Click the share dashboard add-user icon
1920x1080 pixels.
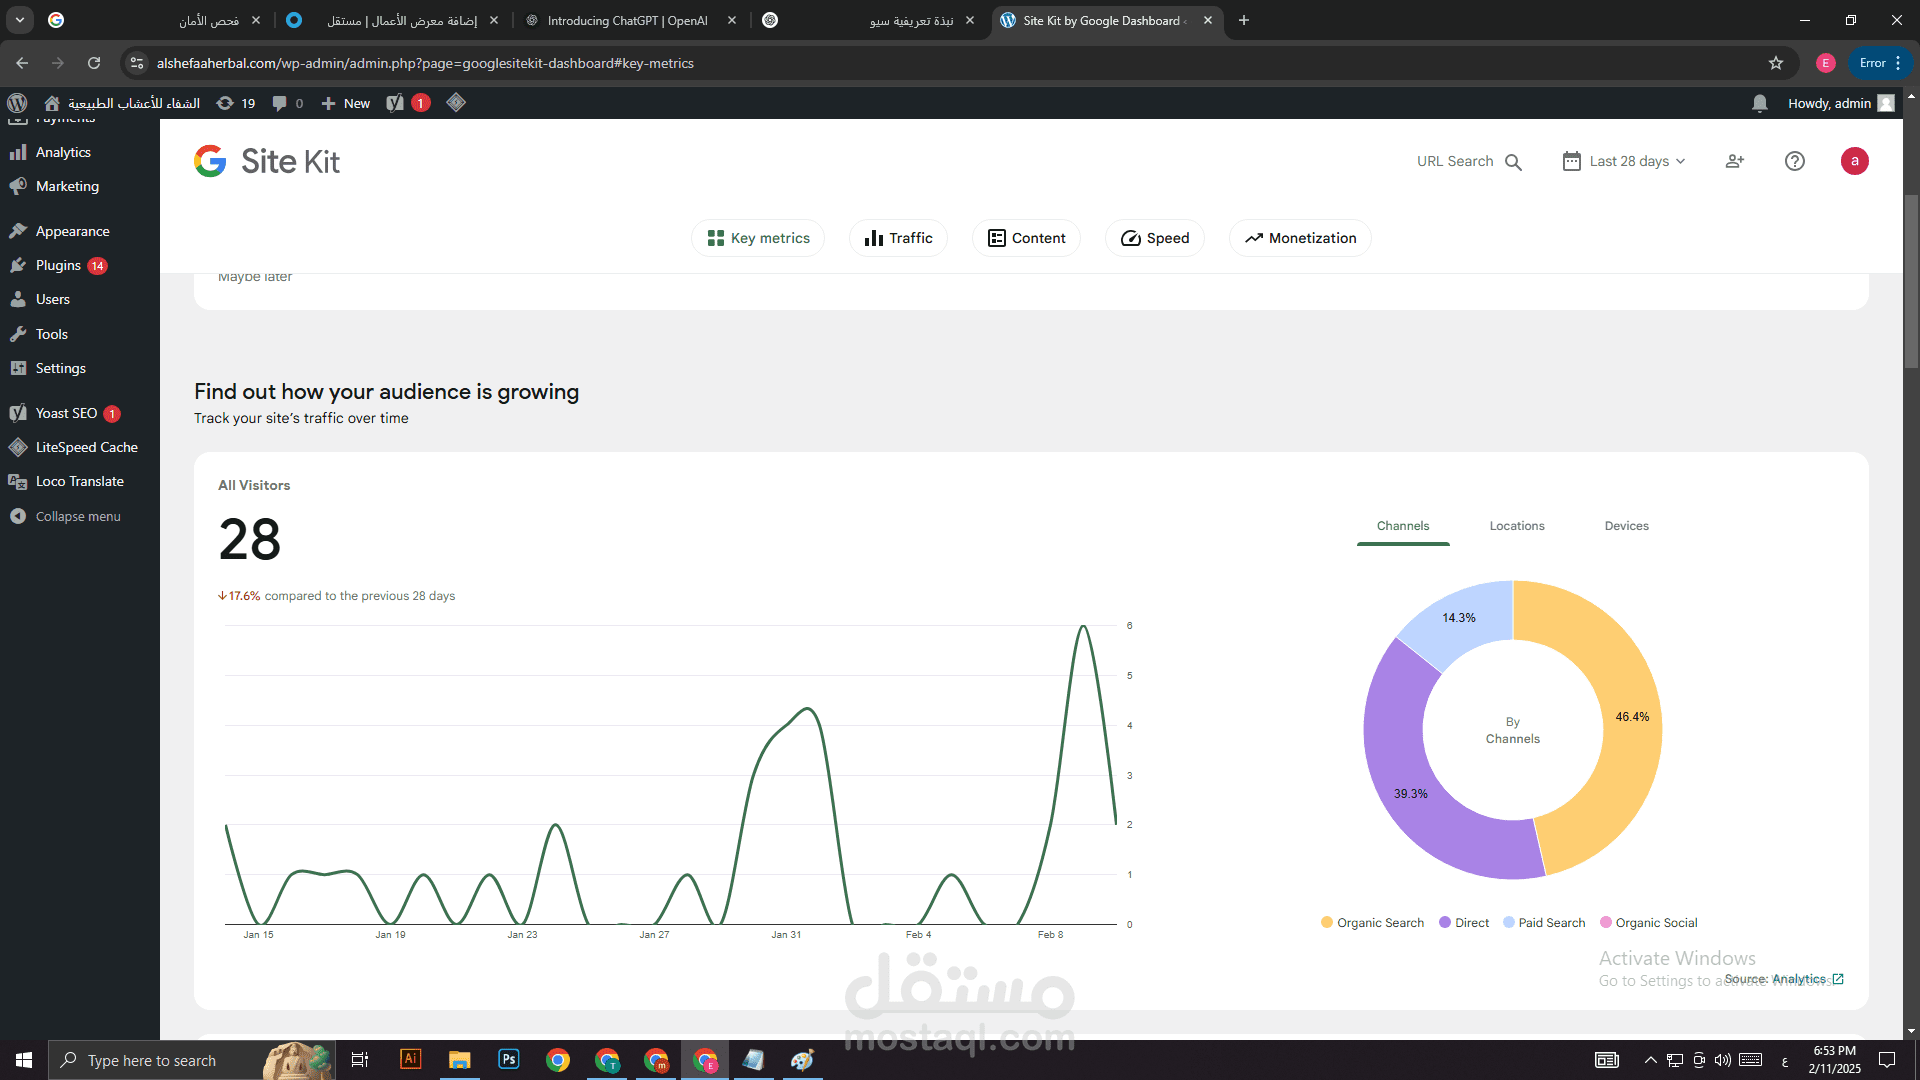[1735, 161]
